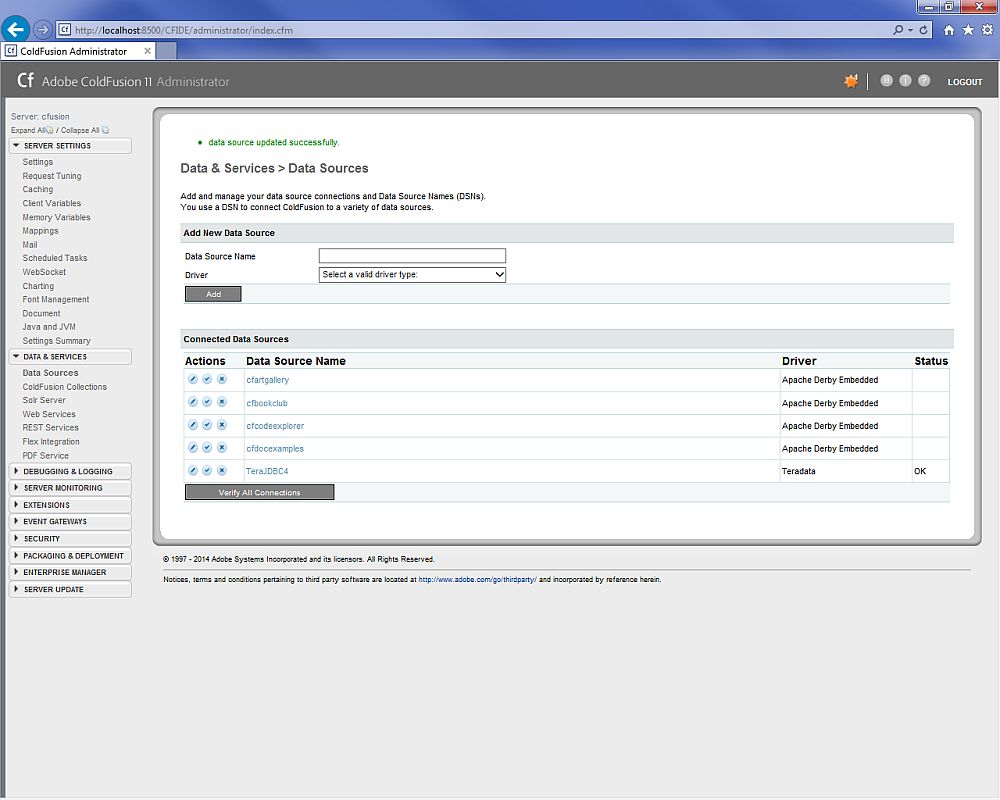
Task: Edit the cfcodeexplorer data source
Action: pyautogui.click(x=193, y=425)
